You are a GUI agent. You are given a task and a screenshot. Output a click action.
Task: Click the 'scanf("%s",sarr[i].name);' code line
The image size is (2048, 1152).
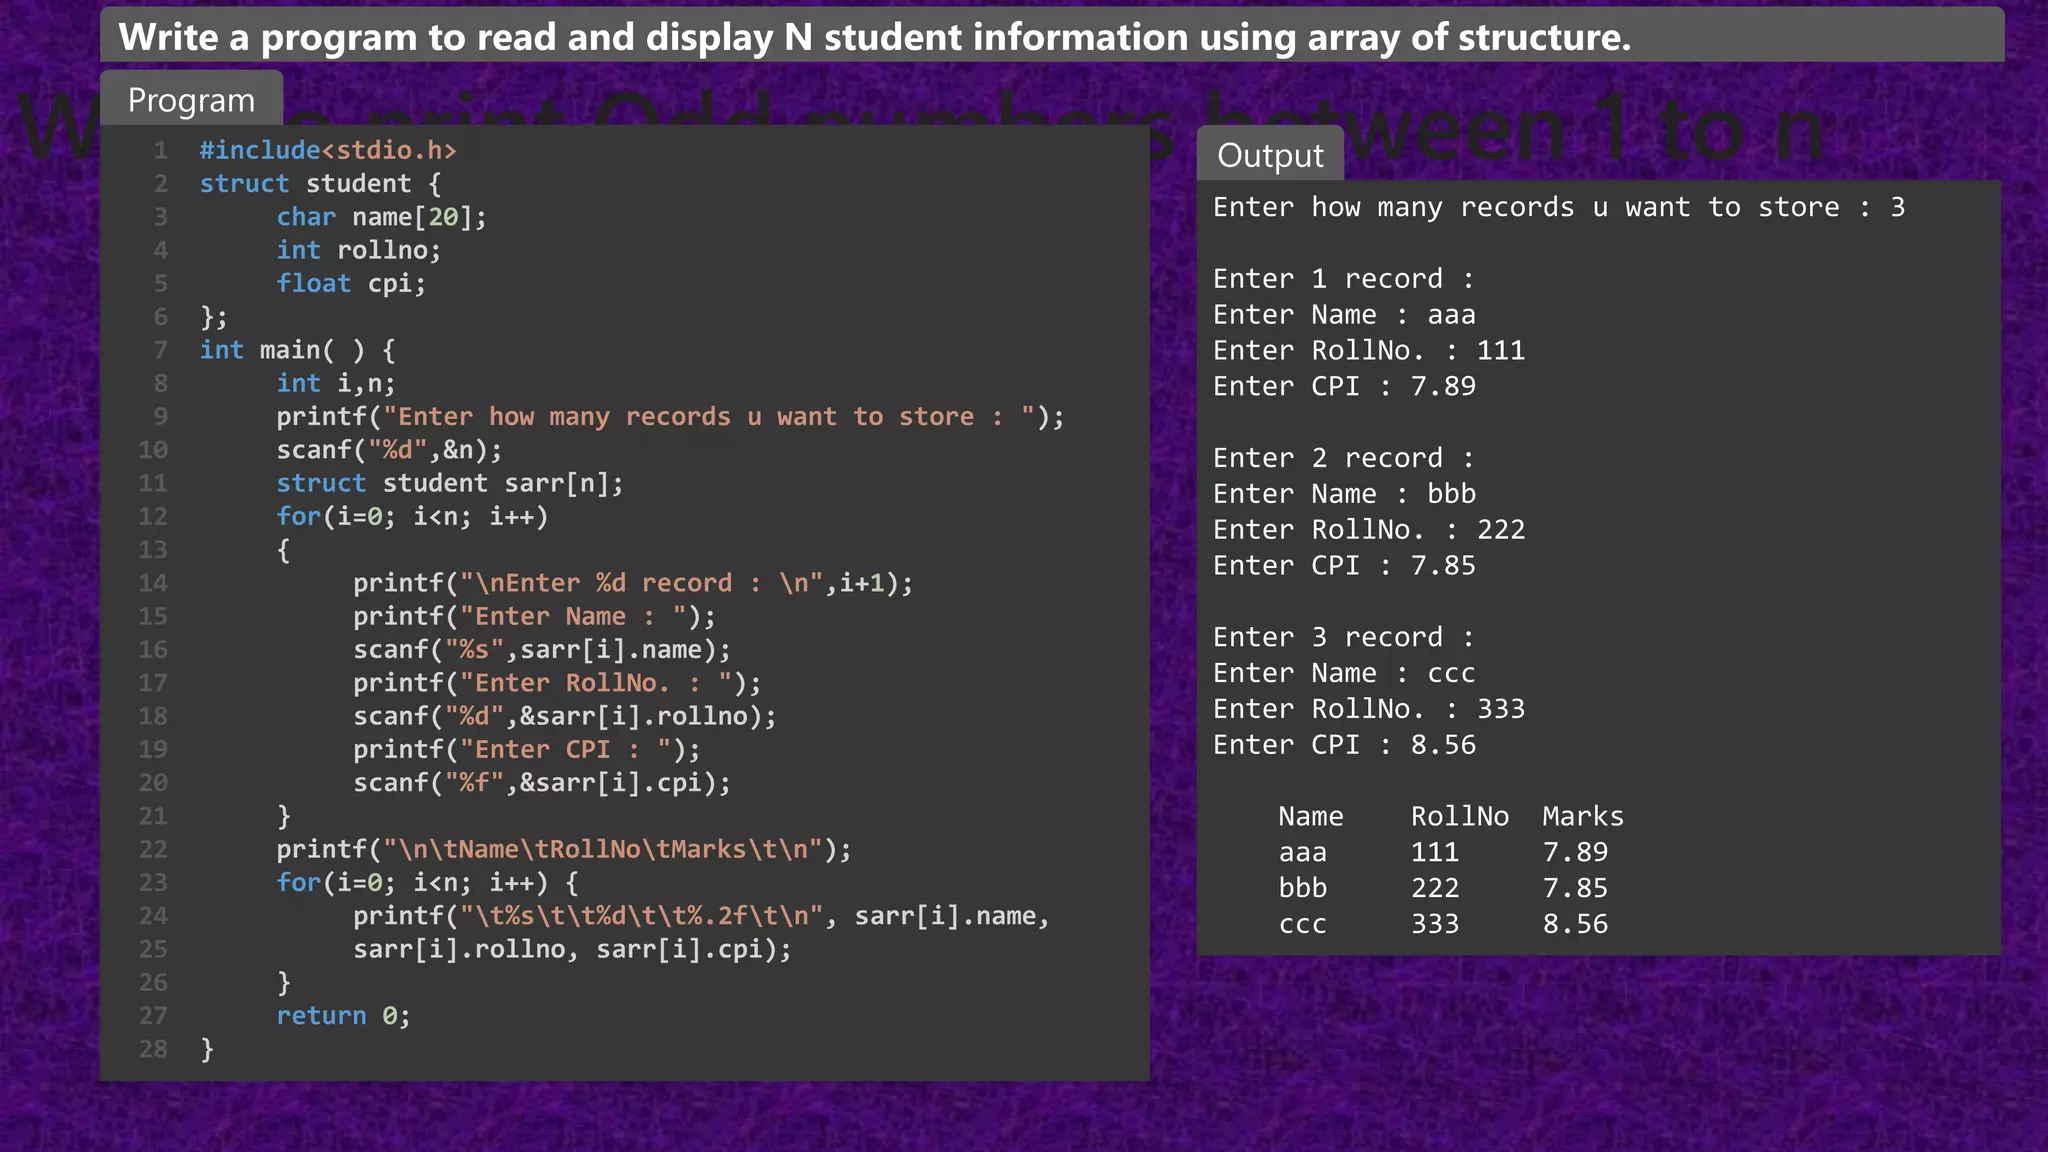pyautogui.click(x=542, y=650)
